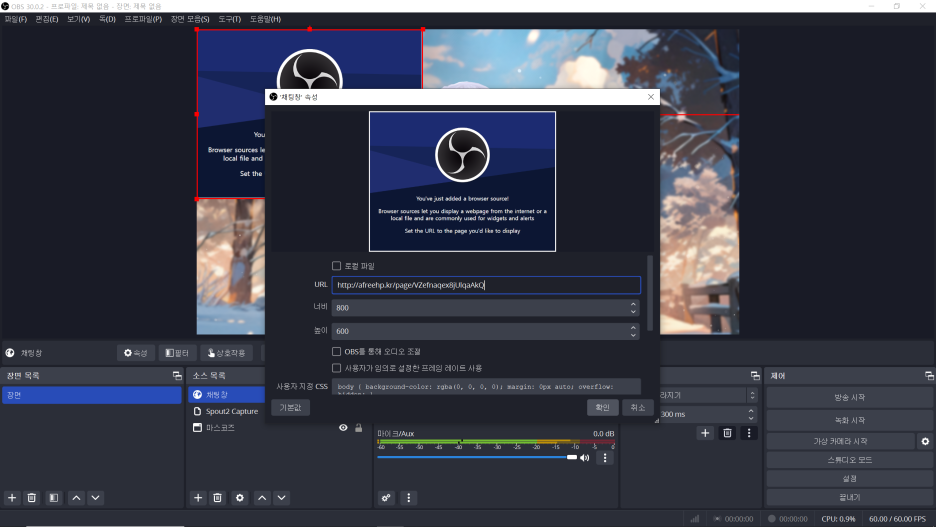This screenshot has height=527, width=936.
Task: Open the 도구(T) menu
Action: click(229, 19)
